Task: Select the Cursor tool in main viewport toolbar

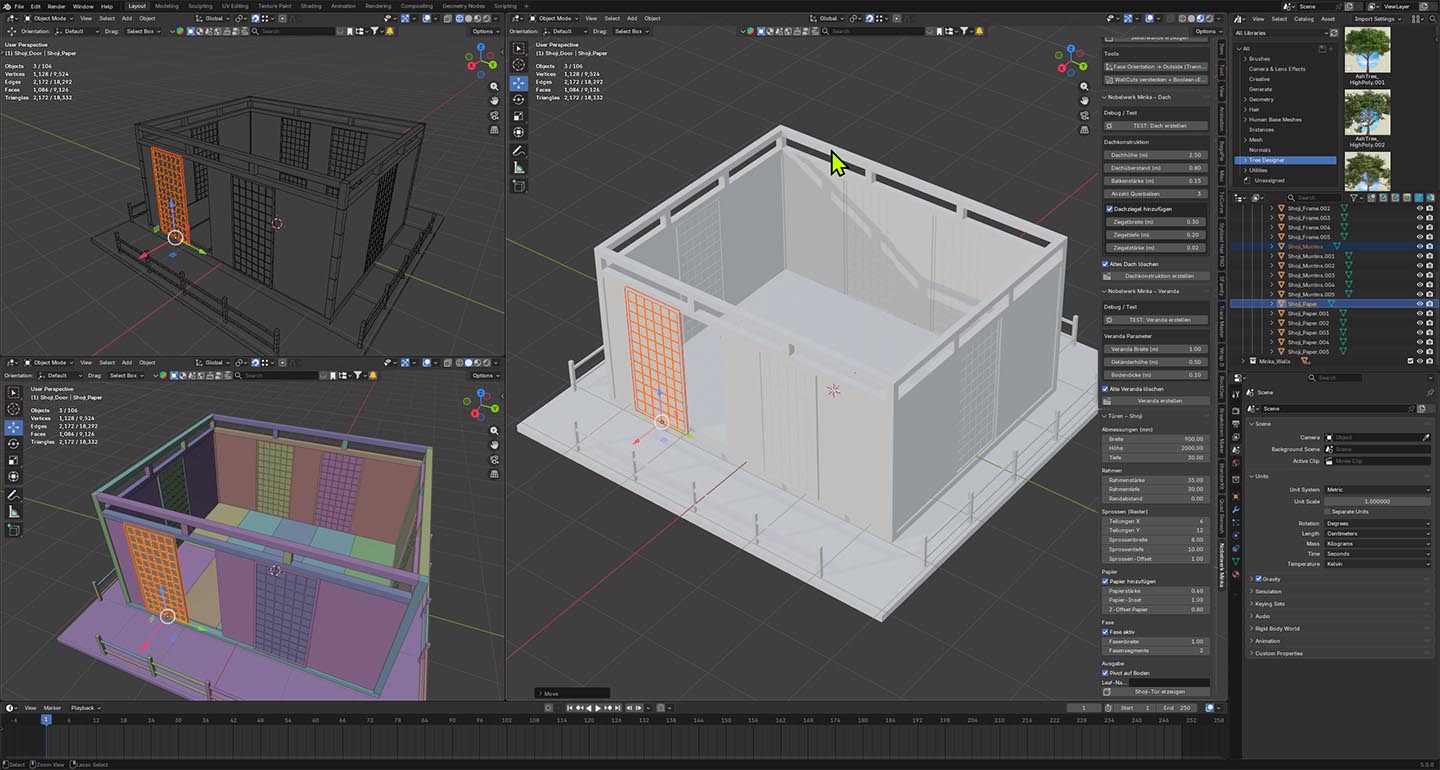Action: coord(519,65)
